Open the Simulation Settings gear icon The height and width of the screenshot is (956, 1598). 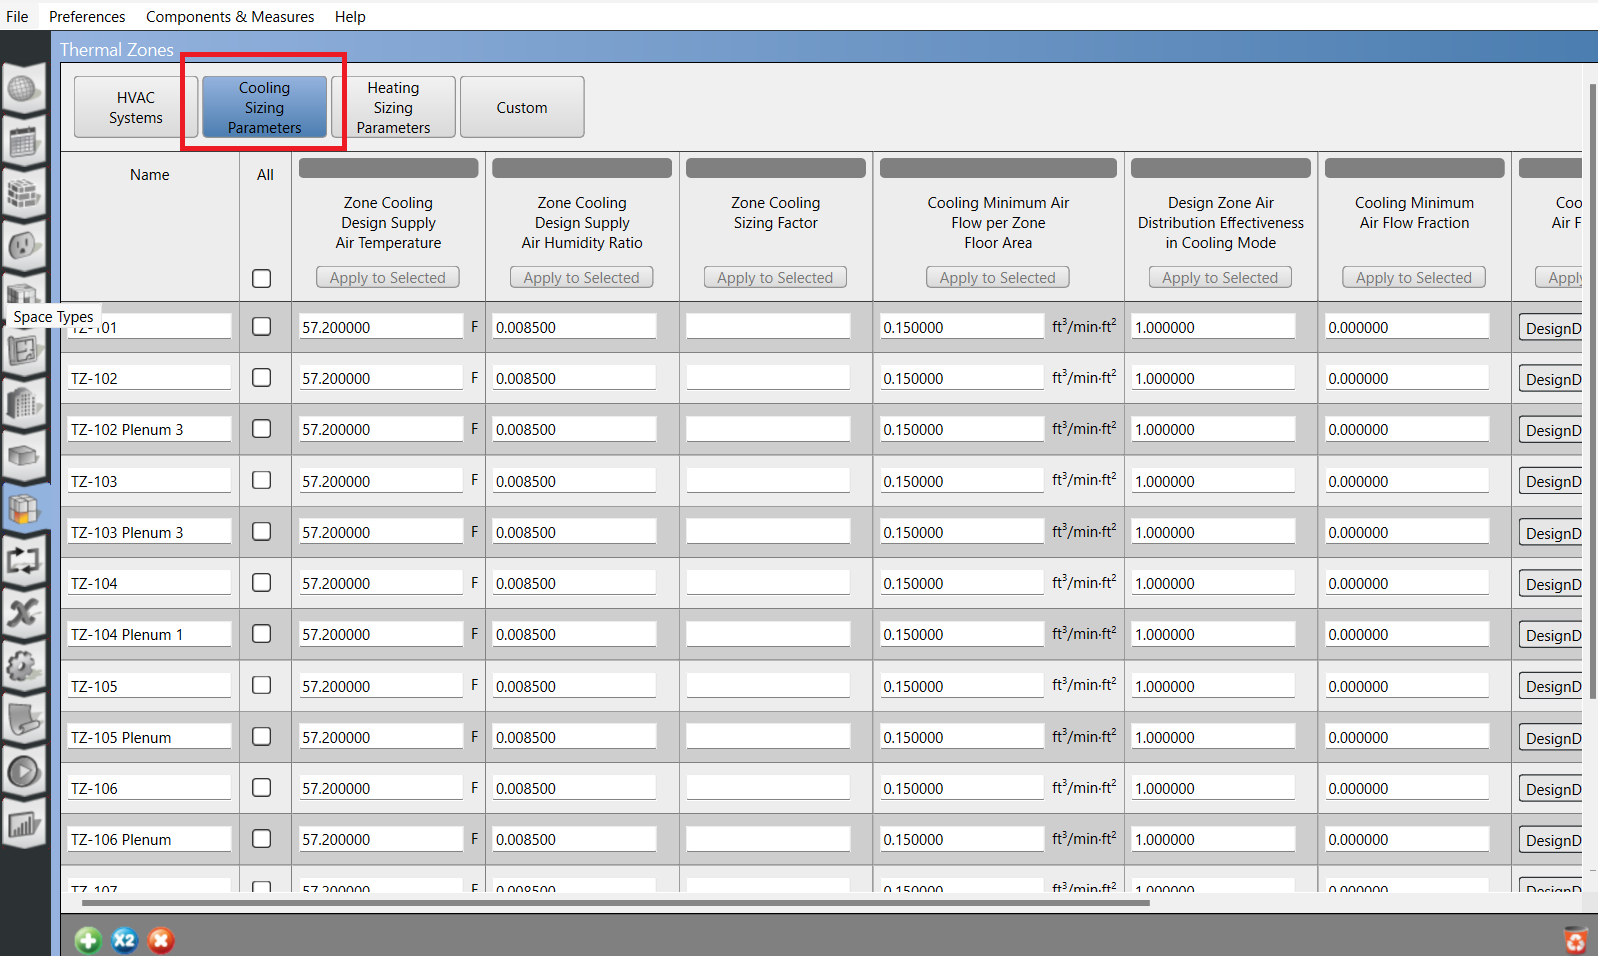pos(24,666)
